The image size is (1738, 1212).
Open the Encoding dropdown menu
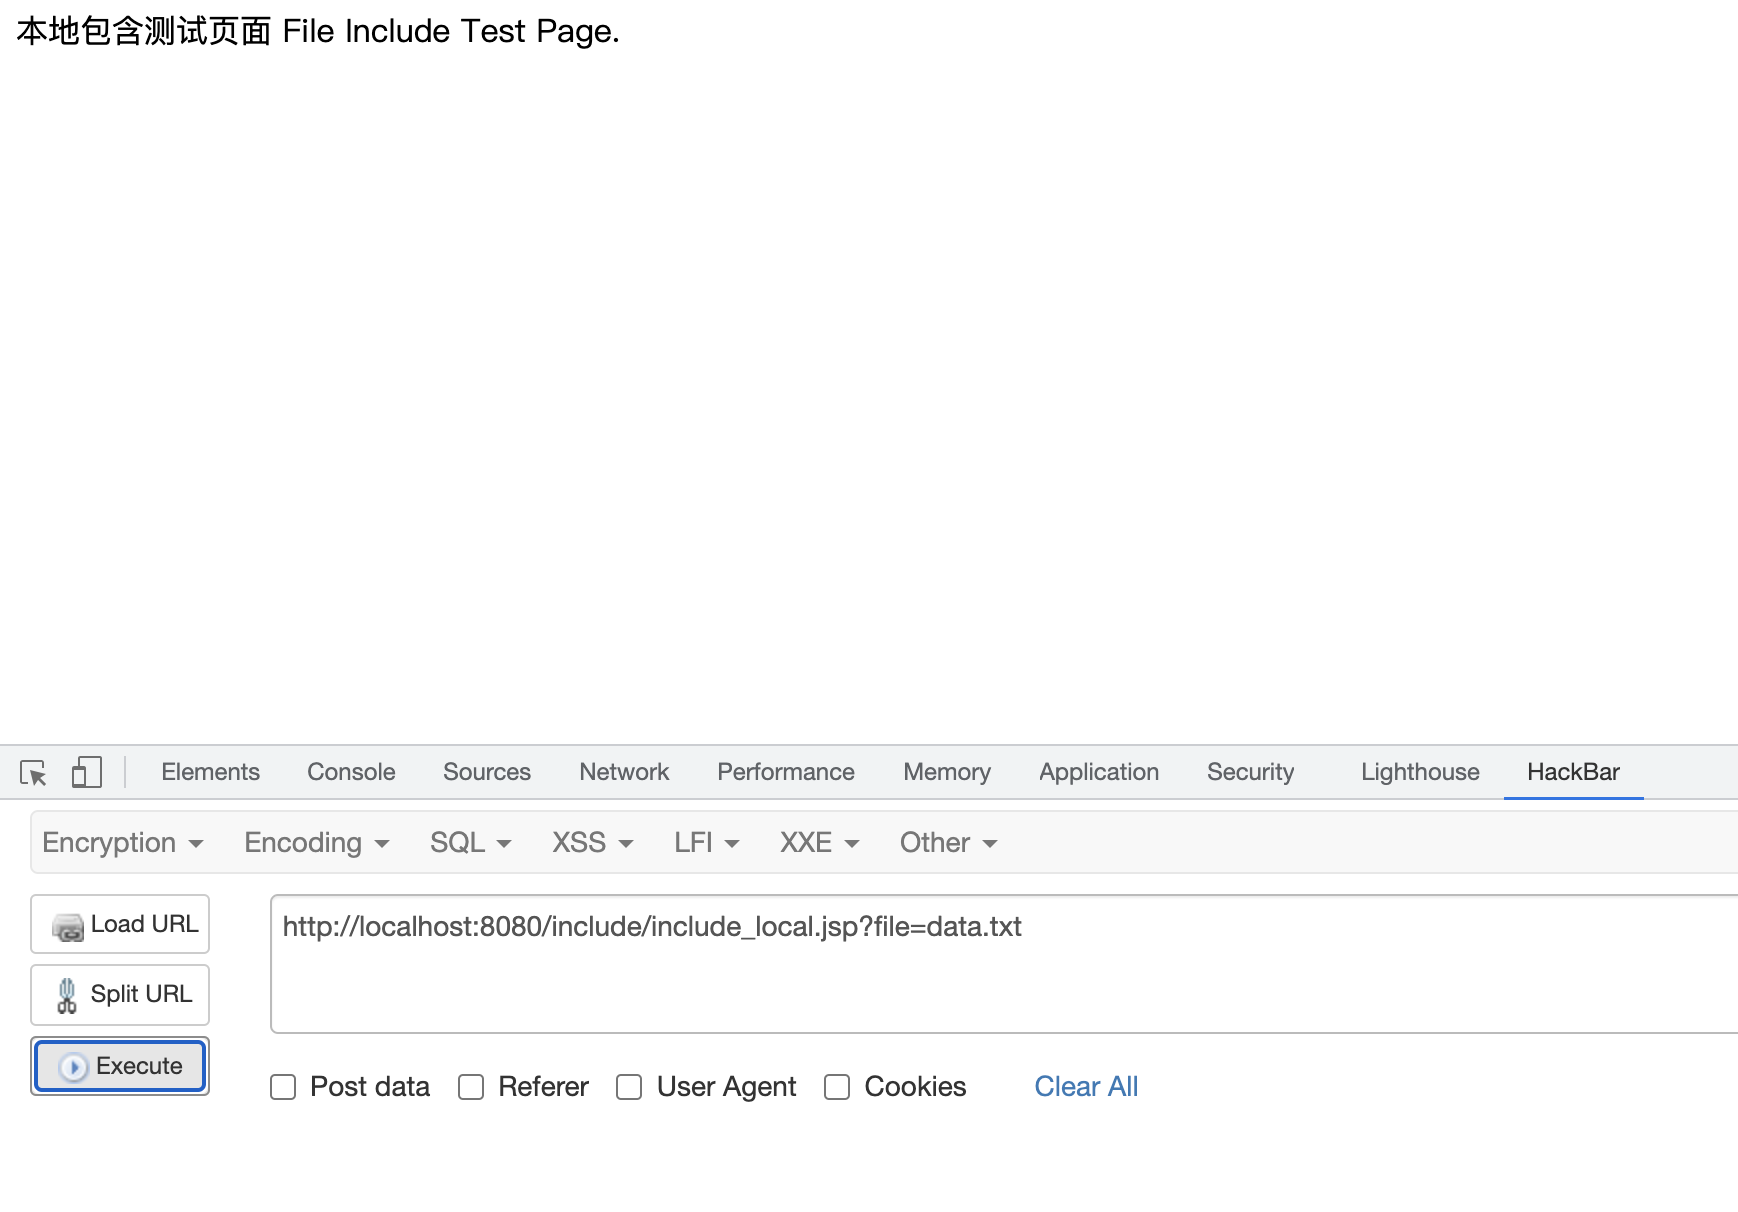point(316,843)
